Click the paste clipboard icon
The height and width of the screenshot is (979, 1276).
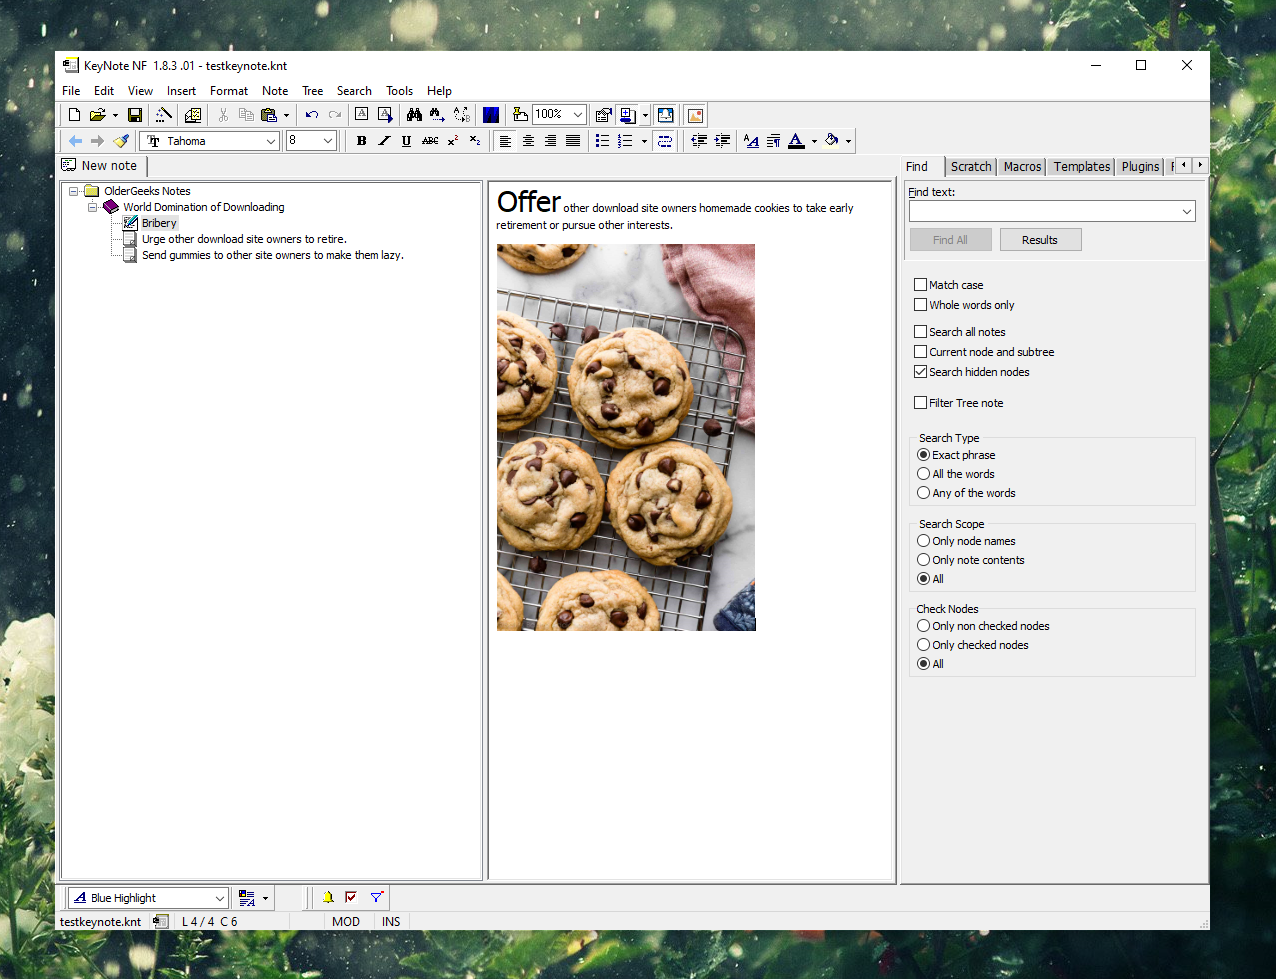(x=268, y=115)
